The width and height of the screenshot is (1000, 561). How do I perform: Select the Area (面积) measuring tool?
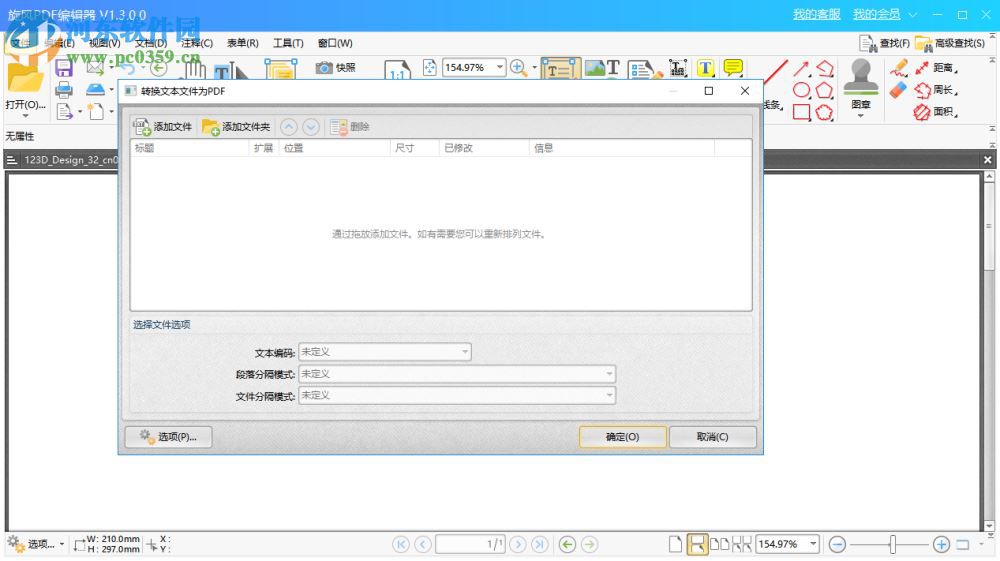936,112
